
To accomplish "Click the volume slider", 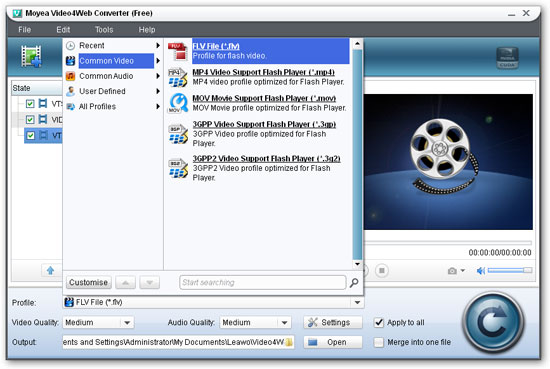I will [510, 270].
